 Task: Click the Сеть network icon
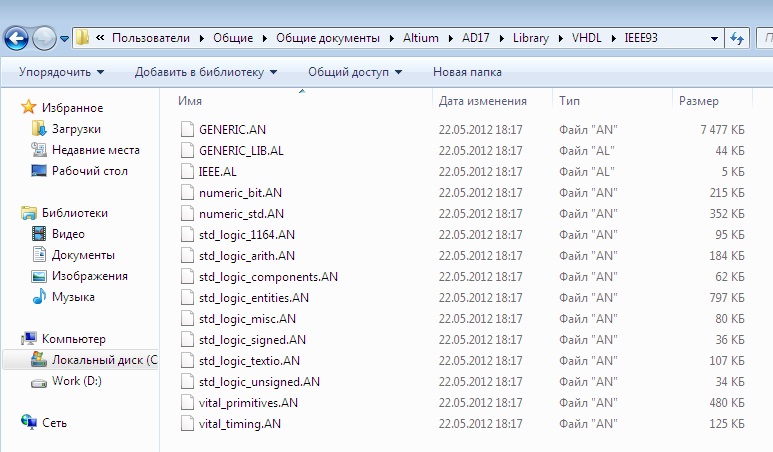coord(28,423)
